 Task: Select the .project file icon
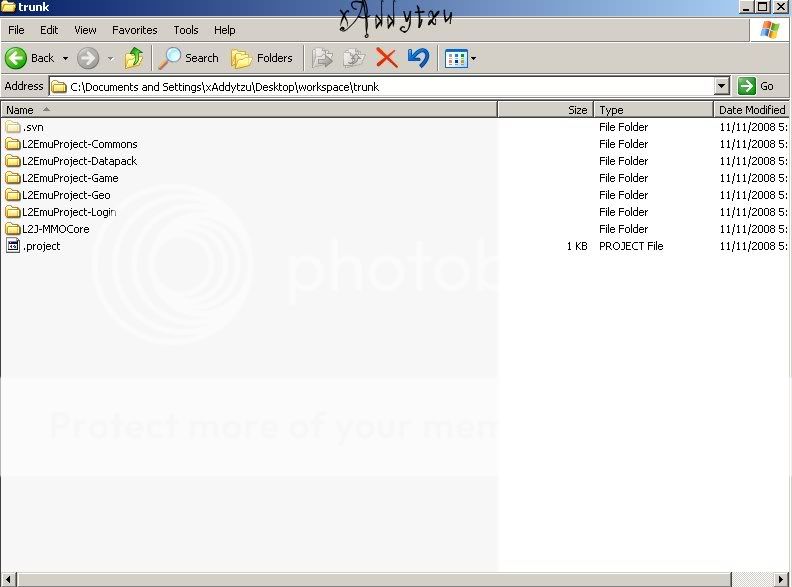(13, 246)
